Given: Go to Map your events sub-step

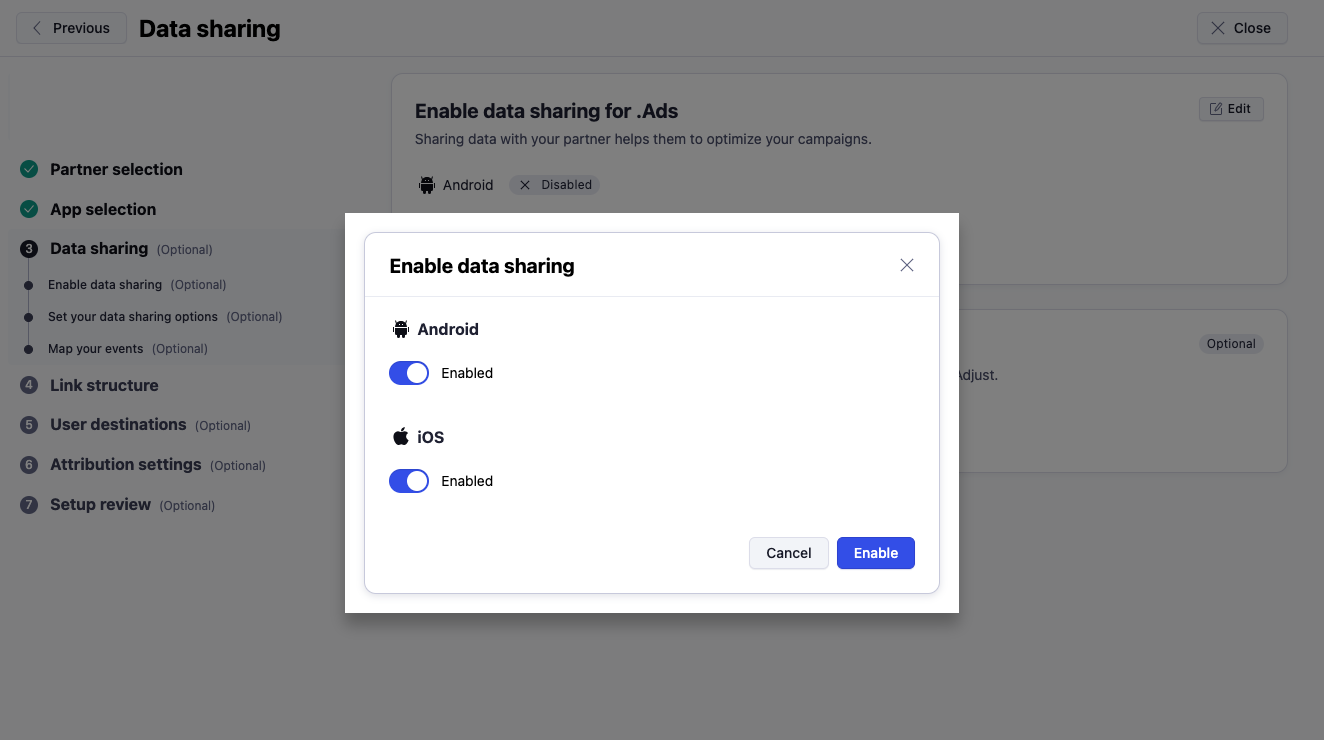Looking at the screenshot, I should coord(96,349).
